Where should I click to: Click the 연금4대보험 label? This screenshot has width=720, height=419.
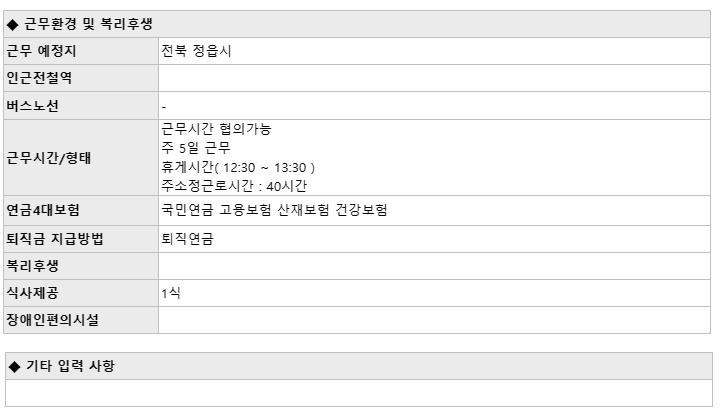coord(43,210)
